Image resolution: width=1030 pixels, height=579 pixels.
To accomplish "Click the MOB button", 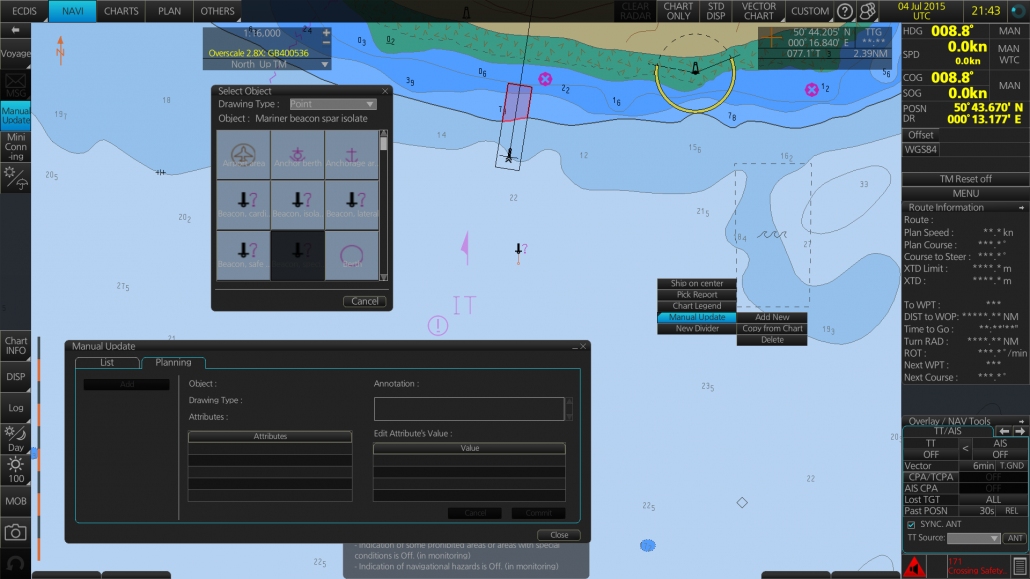I will pyautogui.click(x=15, y=501).
